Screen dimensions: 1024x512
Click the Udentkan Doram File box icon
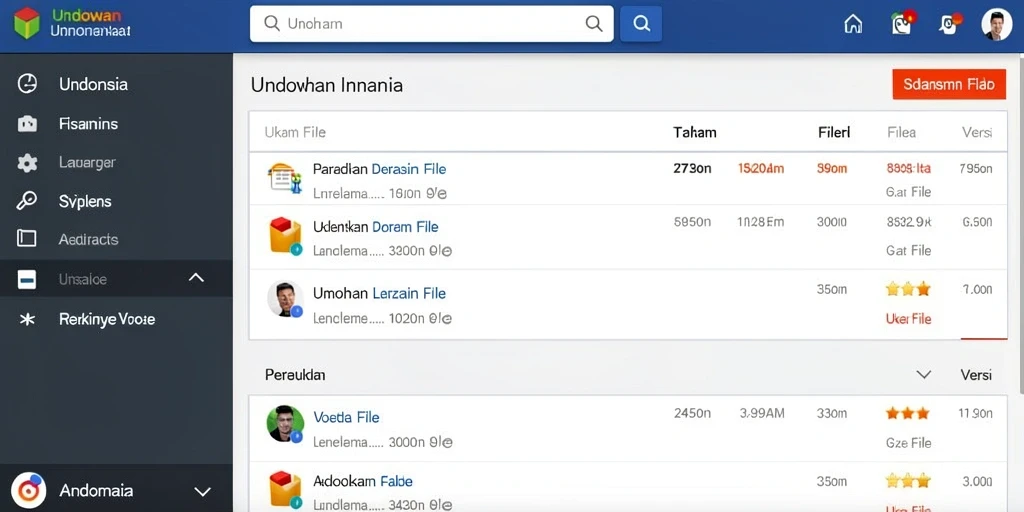[x=285, y=236]
